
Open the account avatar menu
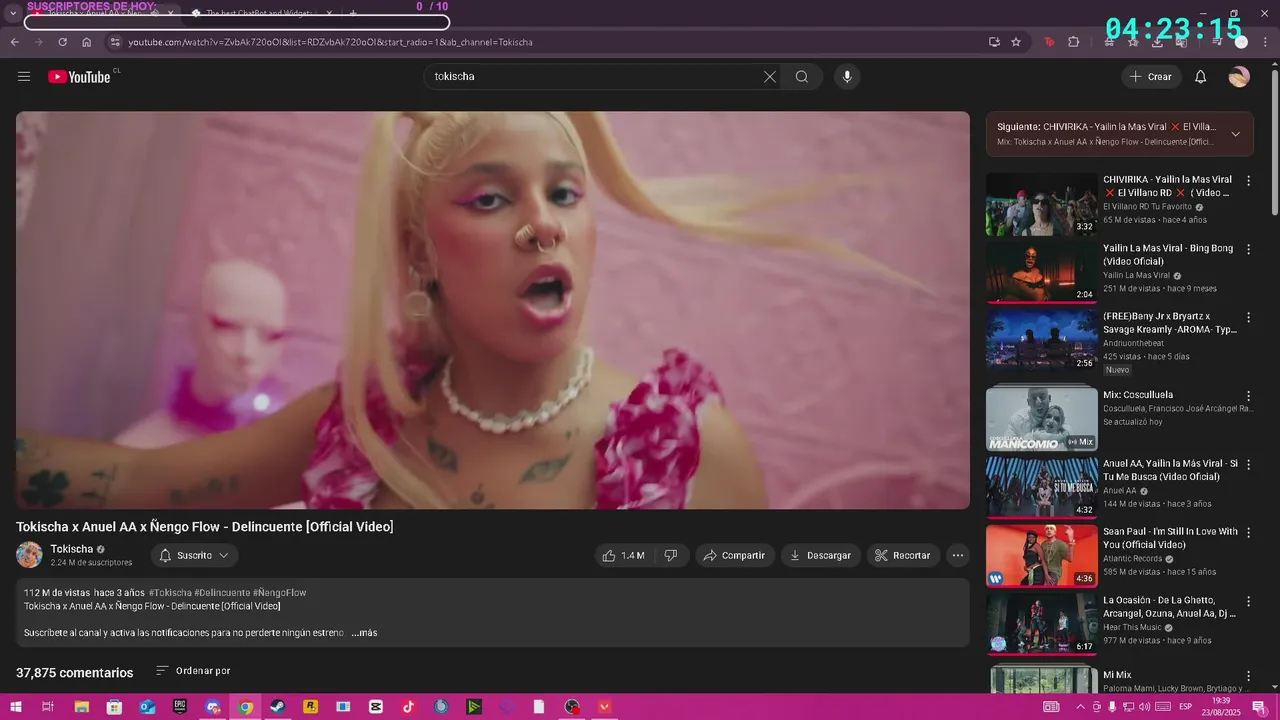pyautogui.click(x=1239, y=77)
